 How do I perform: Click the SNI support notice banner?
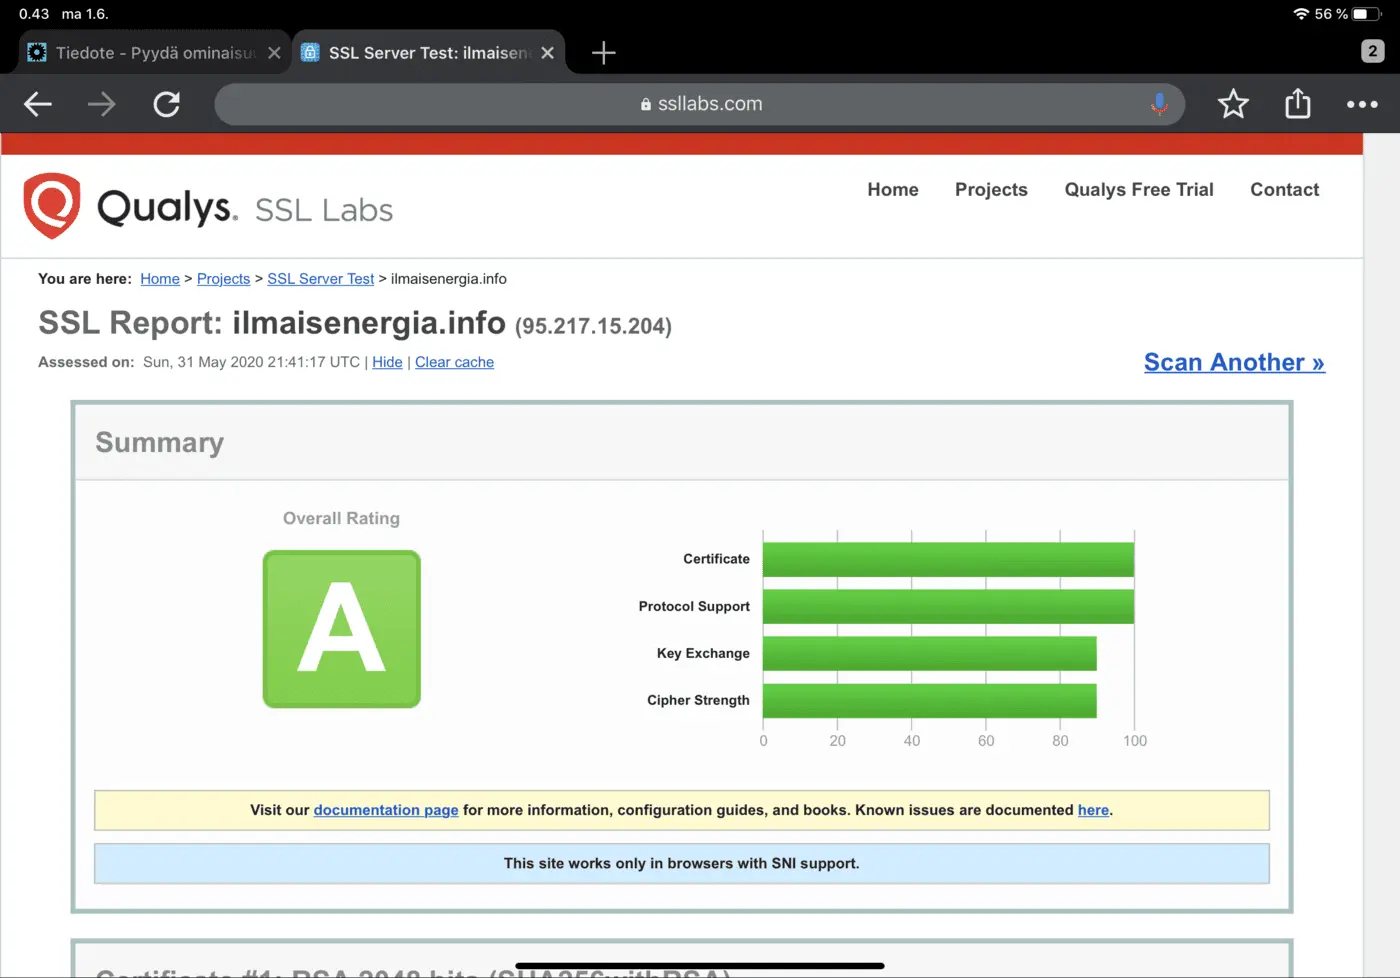[x=682, y=864]
